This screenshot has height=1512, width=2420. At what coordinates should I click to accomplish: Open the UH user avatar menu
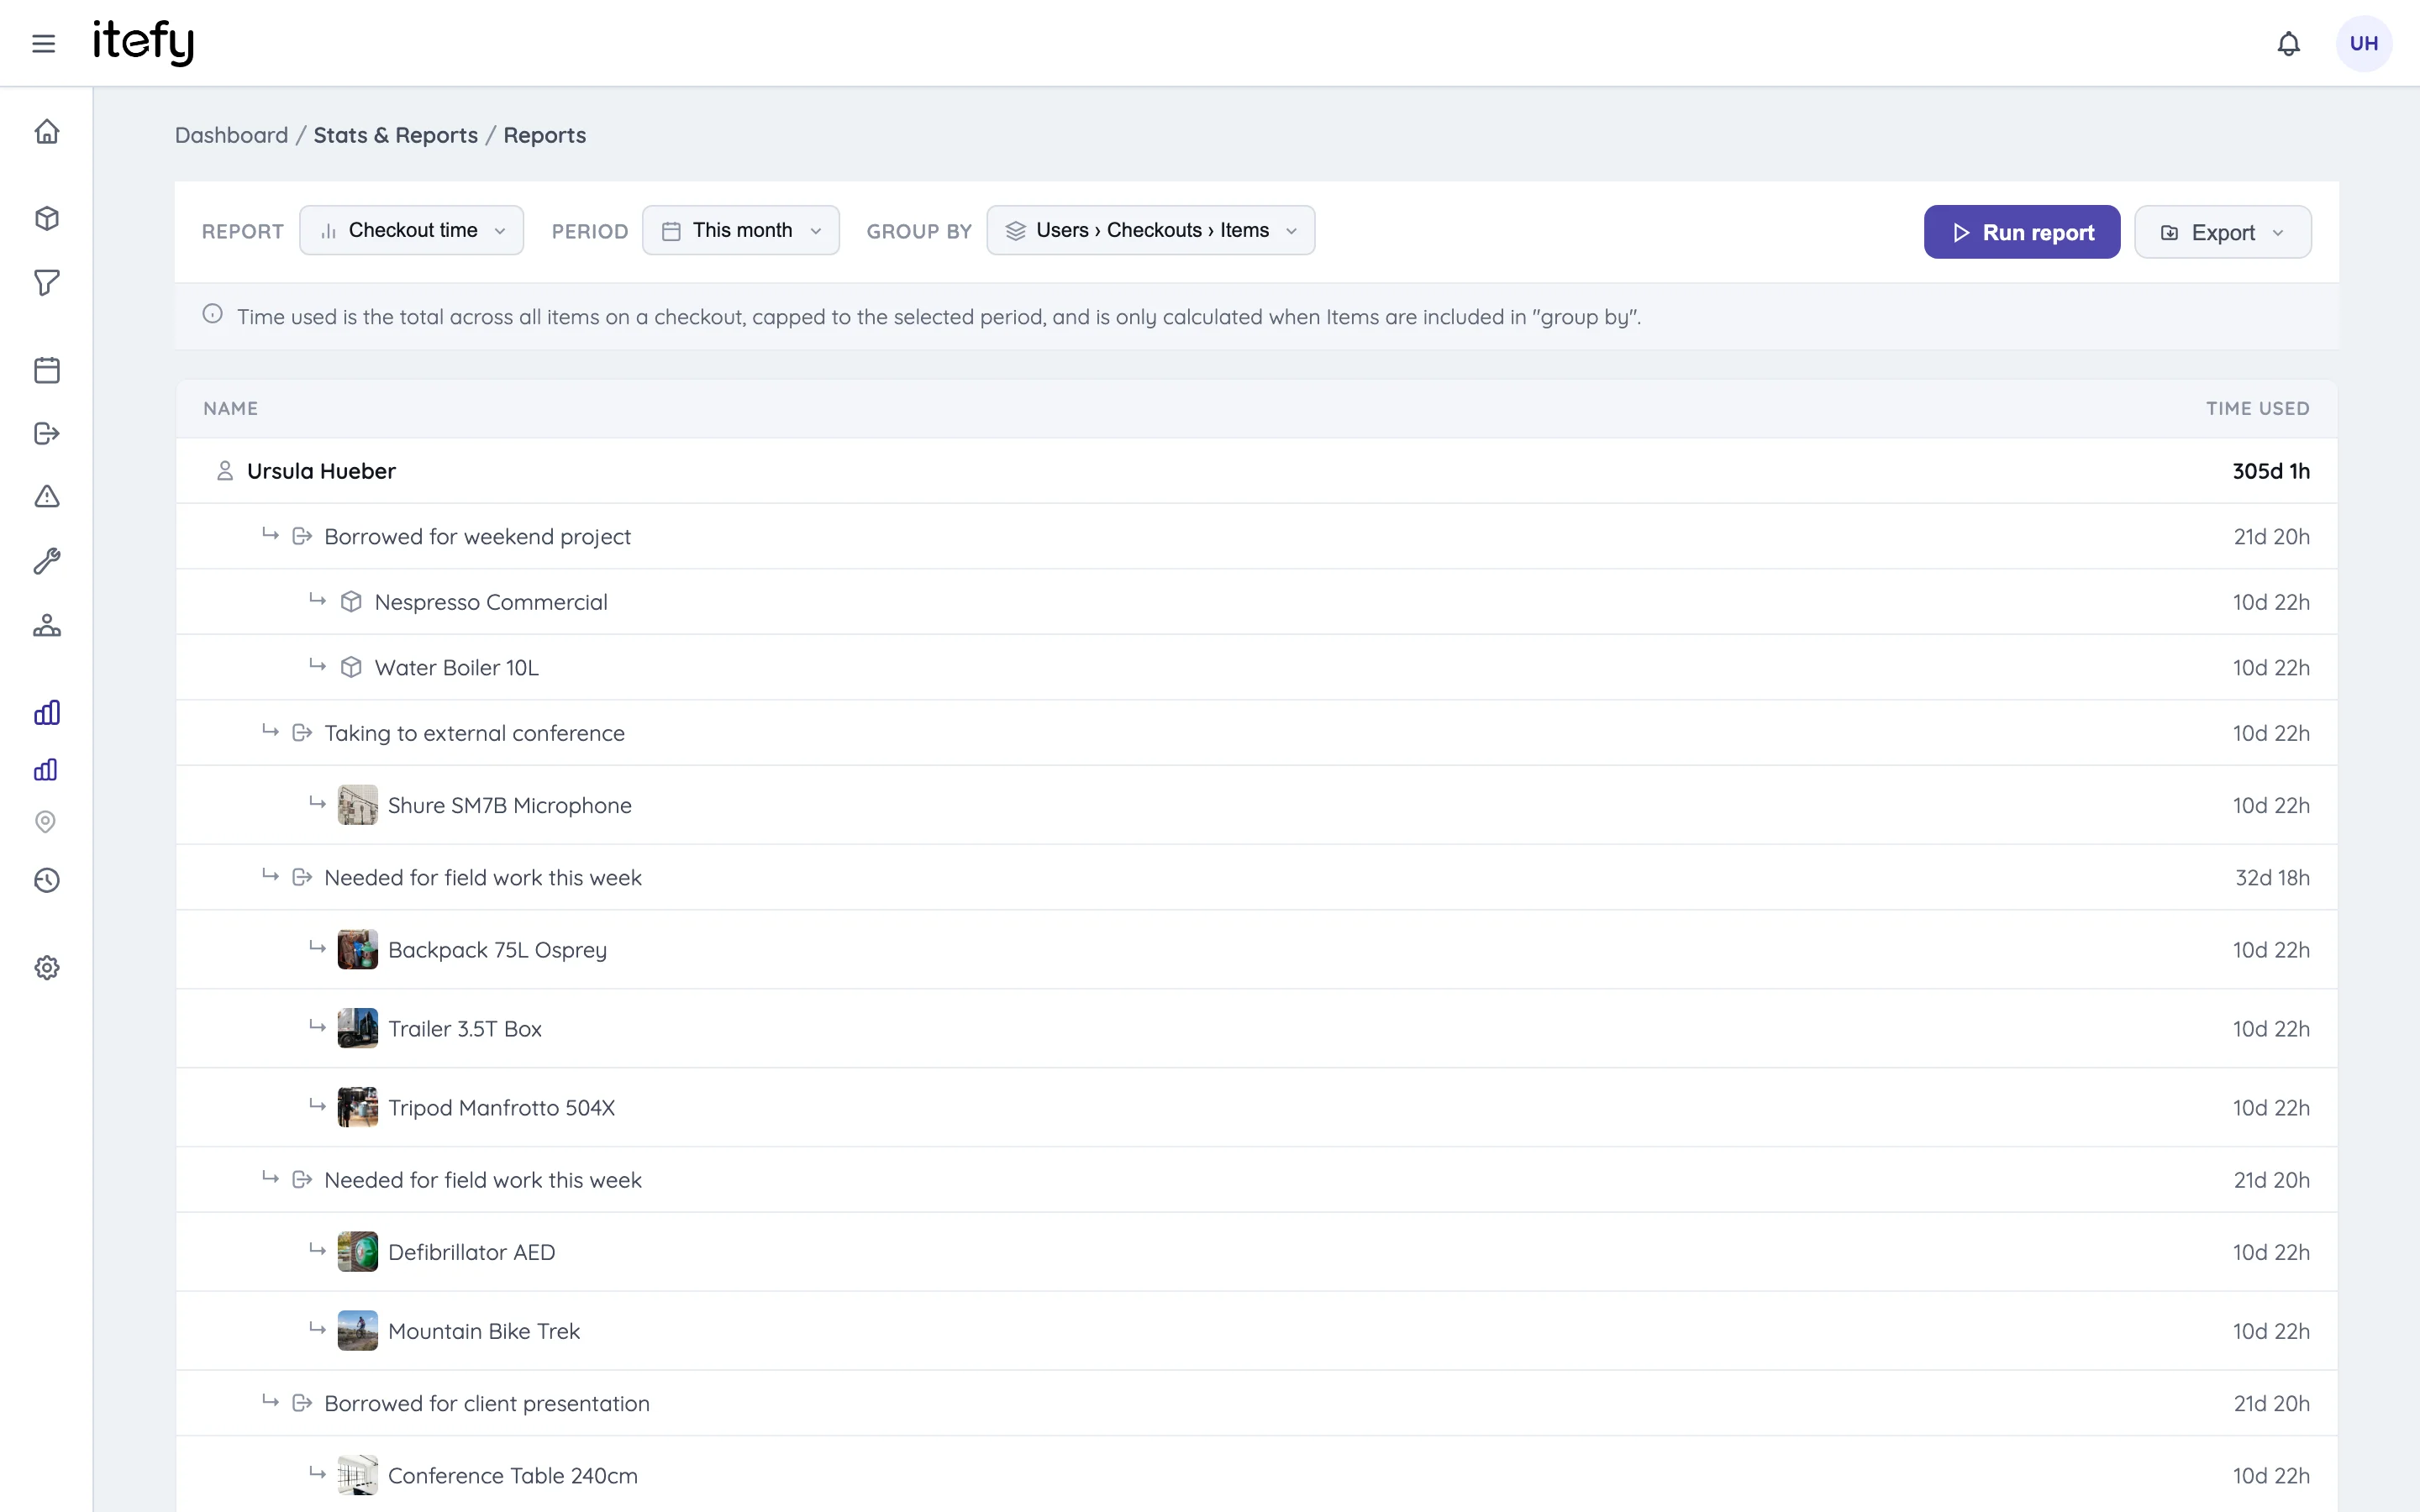tap(2363, 43)
